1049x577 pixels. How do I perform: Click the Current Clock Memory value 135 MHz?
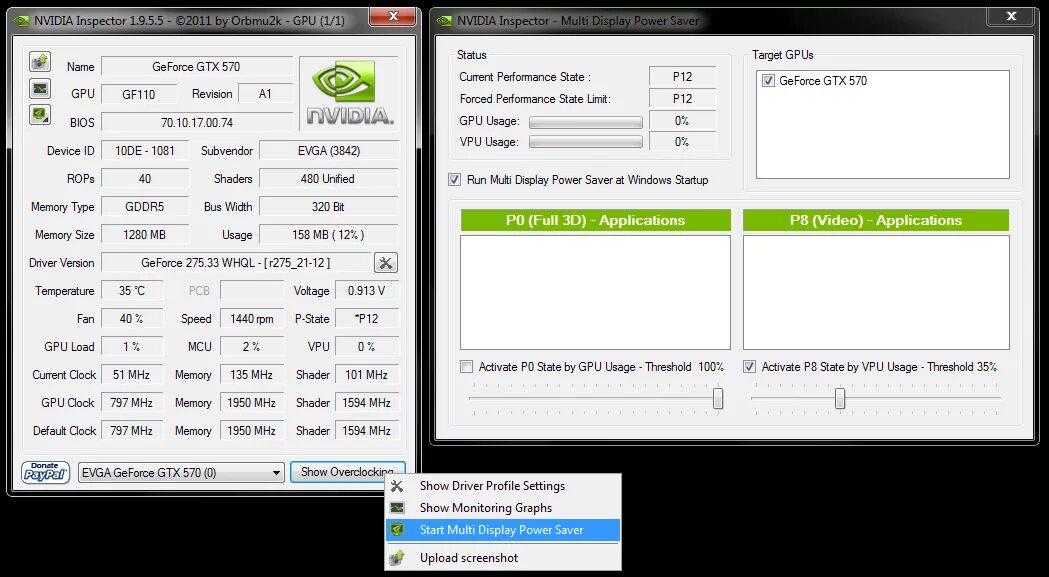coord(252,375)
